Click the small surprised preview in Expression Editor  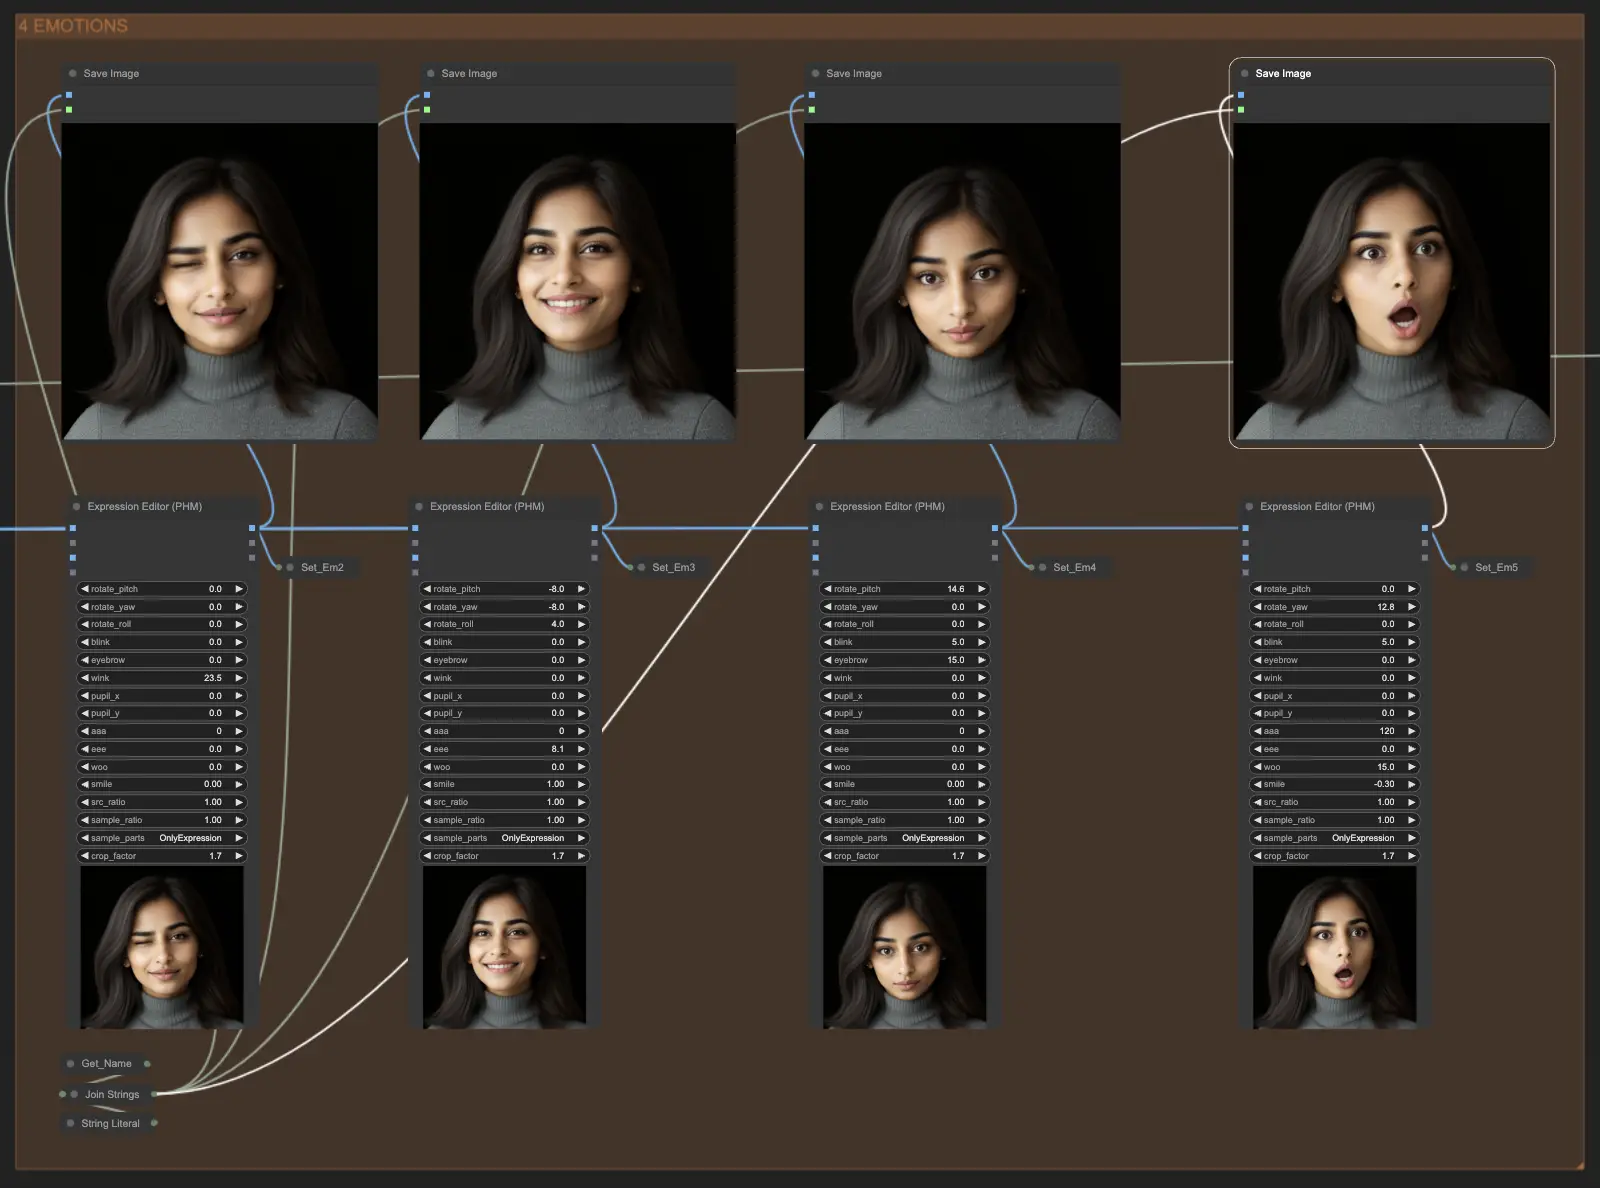1335,947
